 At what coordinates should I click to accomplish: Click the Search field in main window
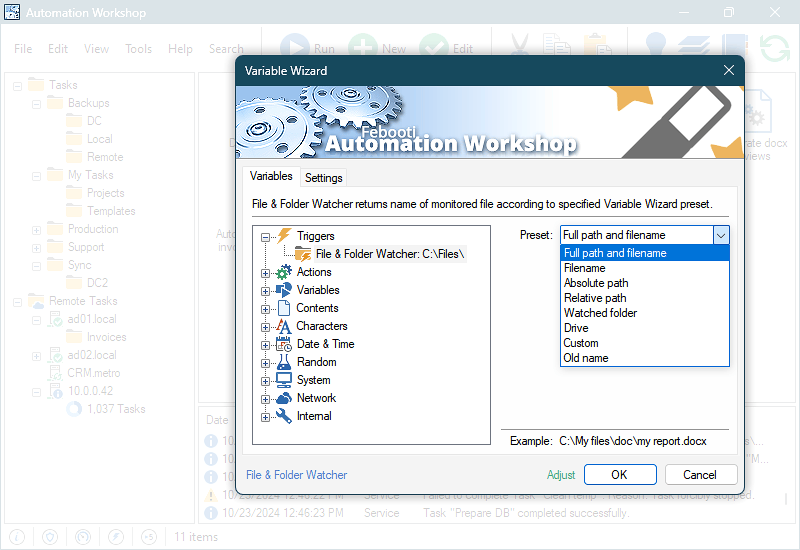pos(226,49)
